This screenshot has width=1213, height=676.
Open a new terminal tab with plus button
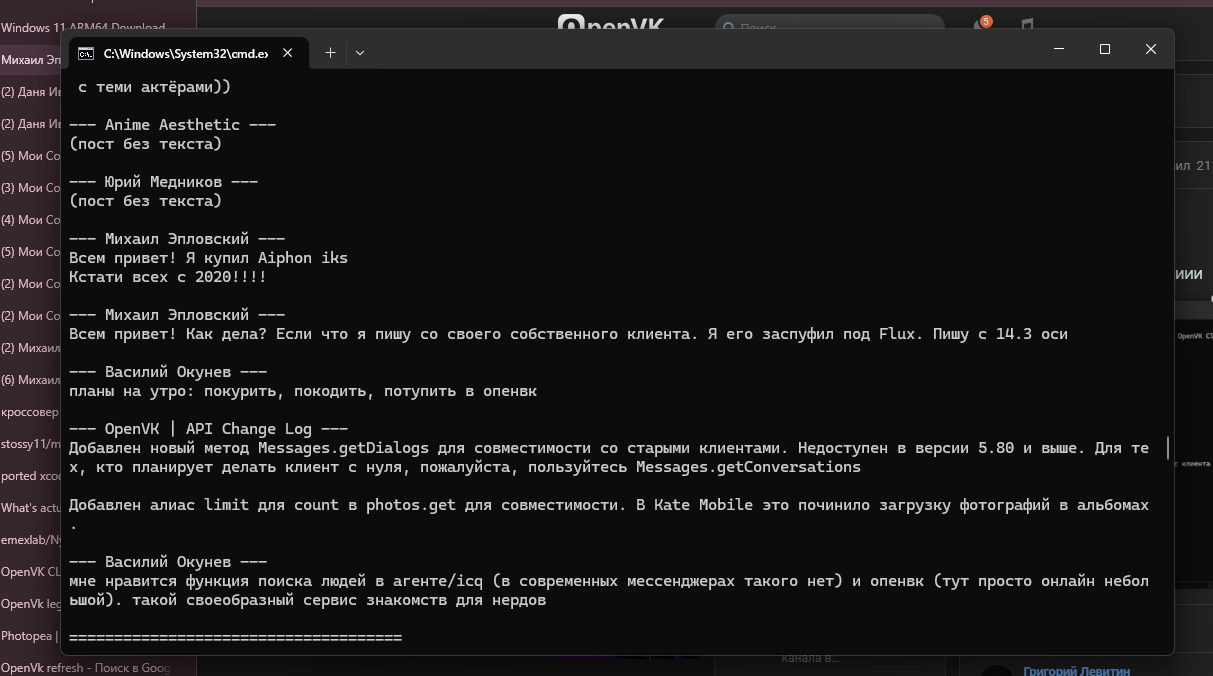[331, 53]
